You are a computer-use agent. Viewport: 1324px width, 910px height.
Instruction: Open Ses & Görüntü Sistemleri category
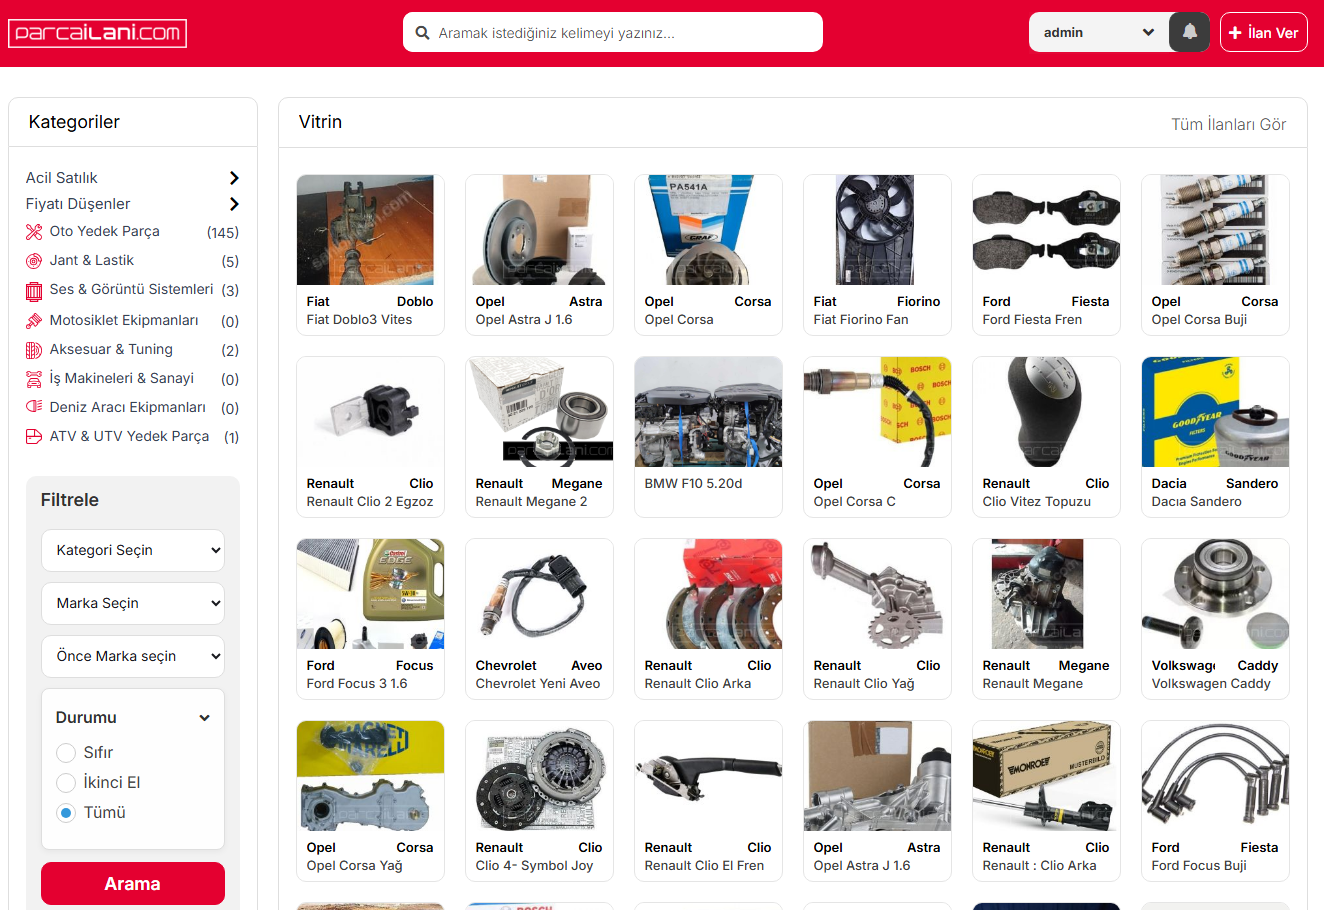(132, 289)
